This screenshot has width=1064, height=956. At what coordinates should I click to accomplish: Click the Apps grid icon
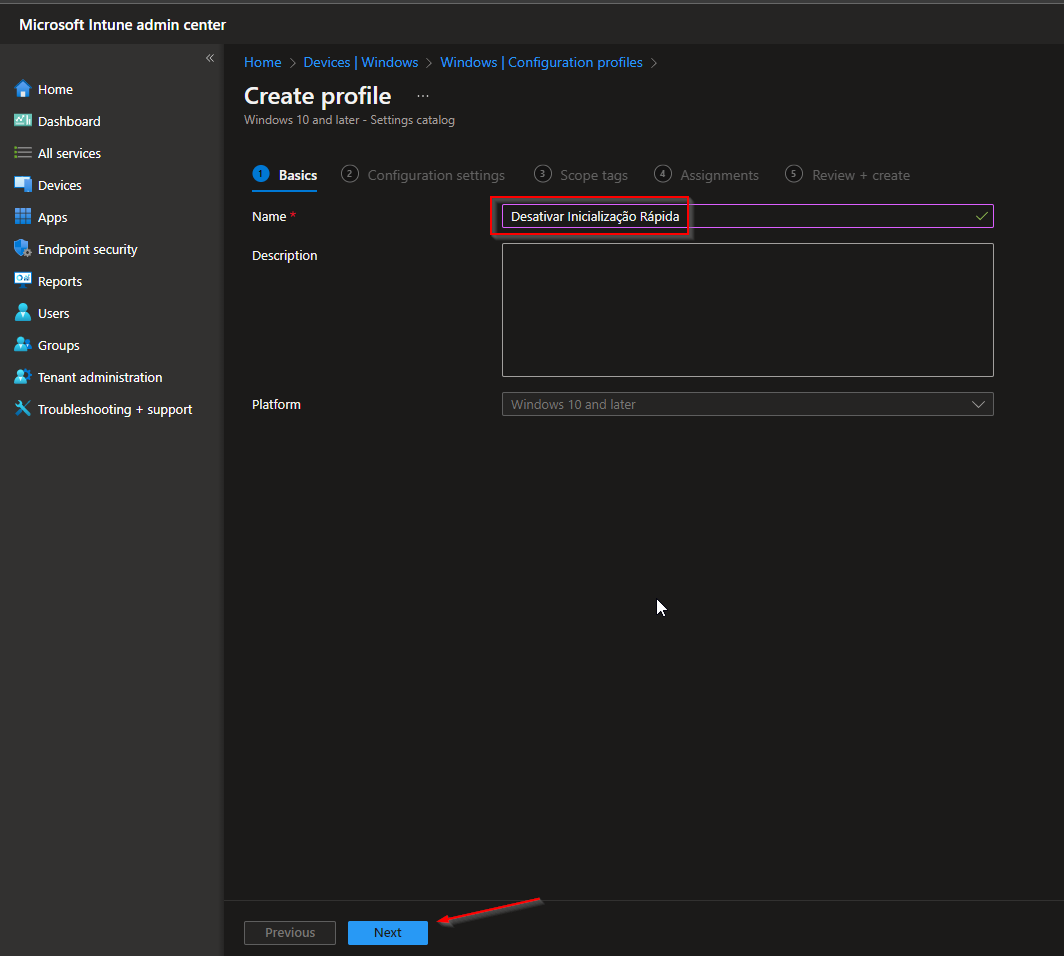click(x=22, y=216)
